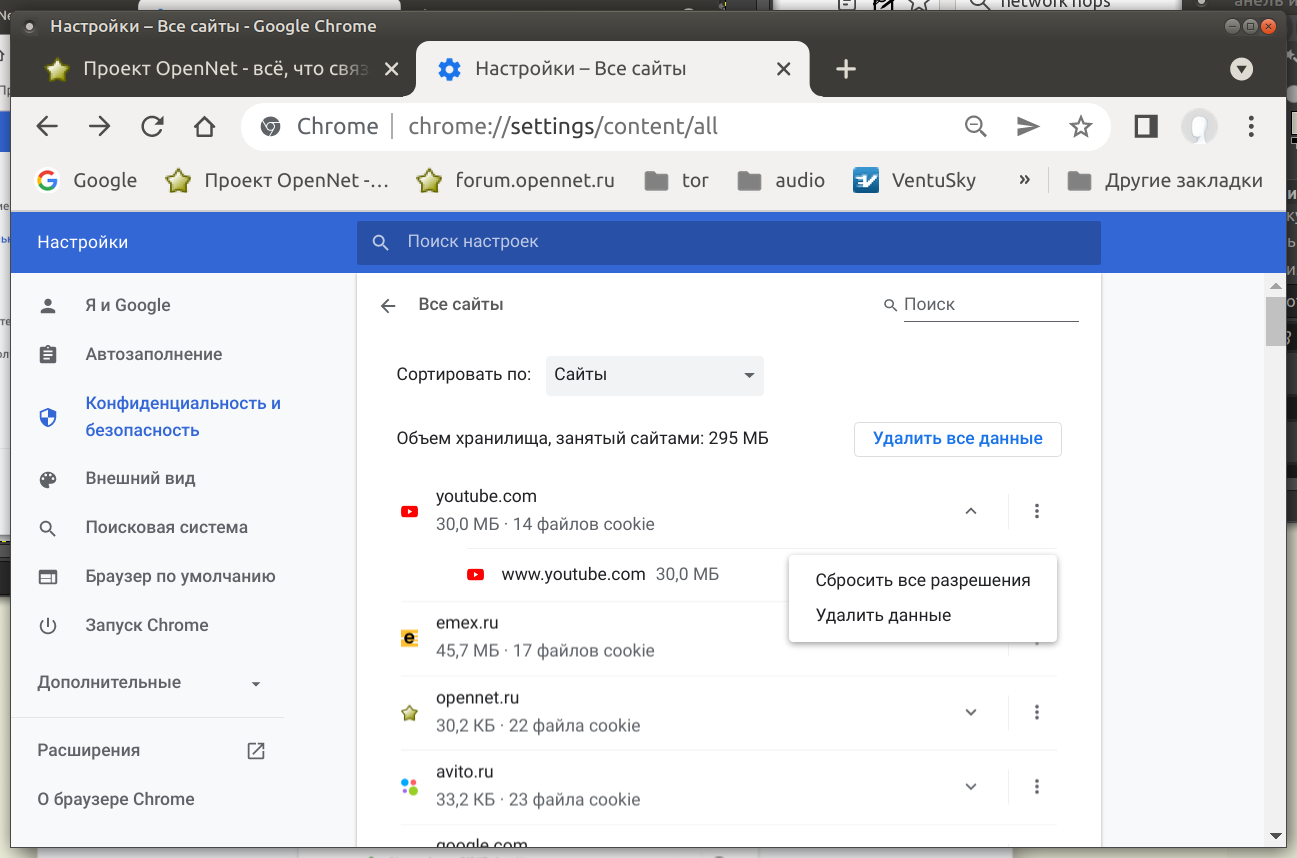Expand Дополнительные section in sidebar

click(x=148, y=683)
